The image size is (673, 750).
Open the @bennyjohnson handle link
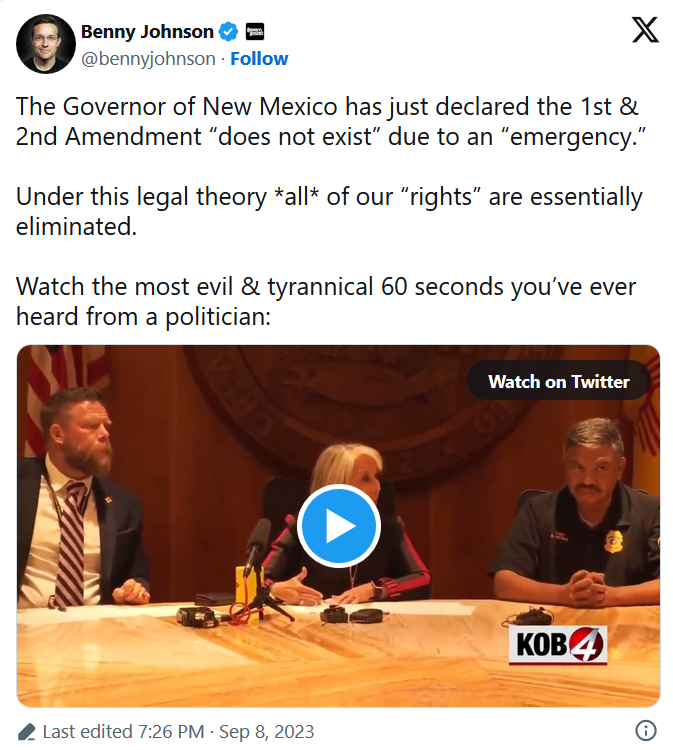click(x=148, y=59)
